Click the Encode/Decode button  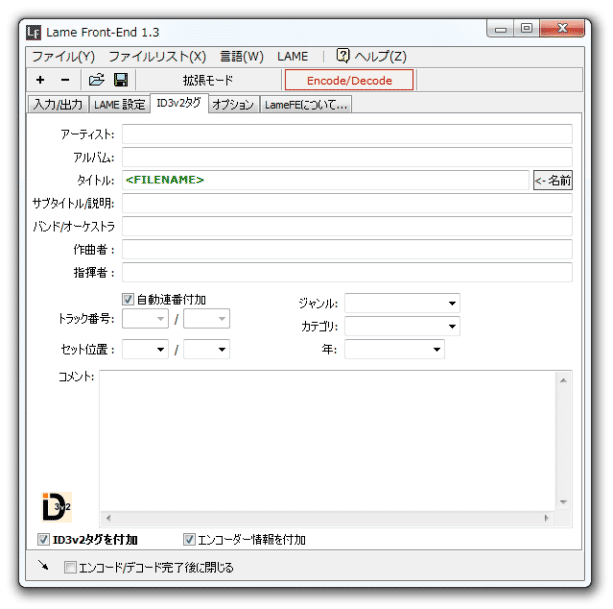(349, 80)
